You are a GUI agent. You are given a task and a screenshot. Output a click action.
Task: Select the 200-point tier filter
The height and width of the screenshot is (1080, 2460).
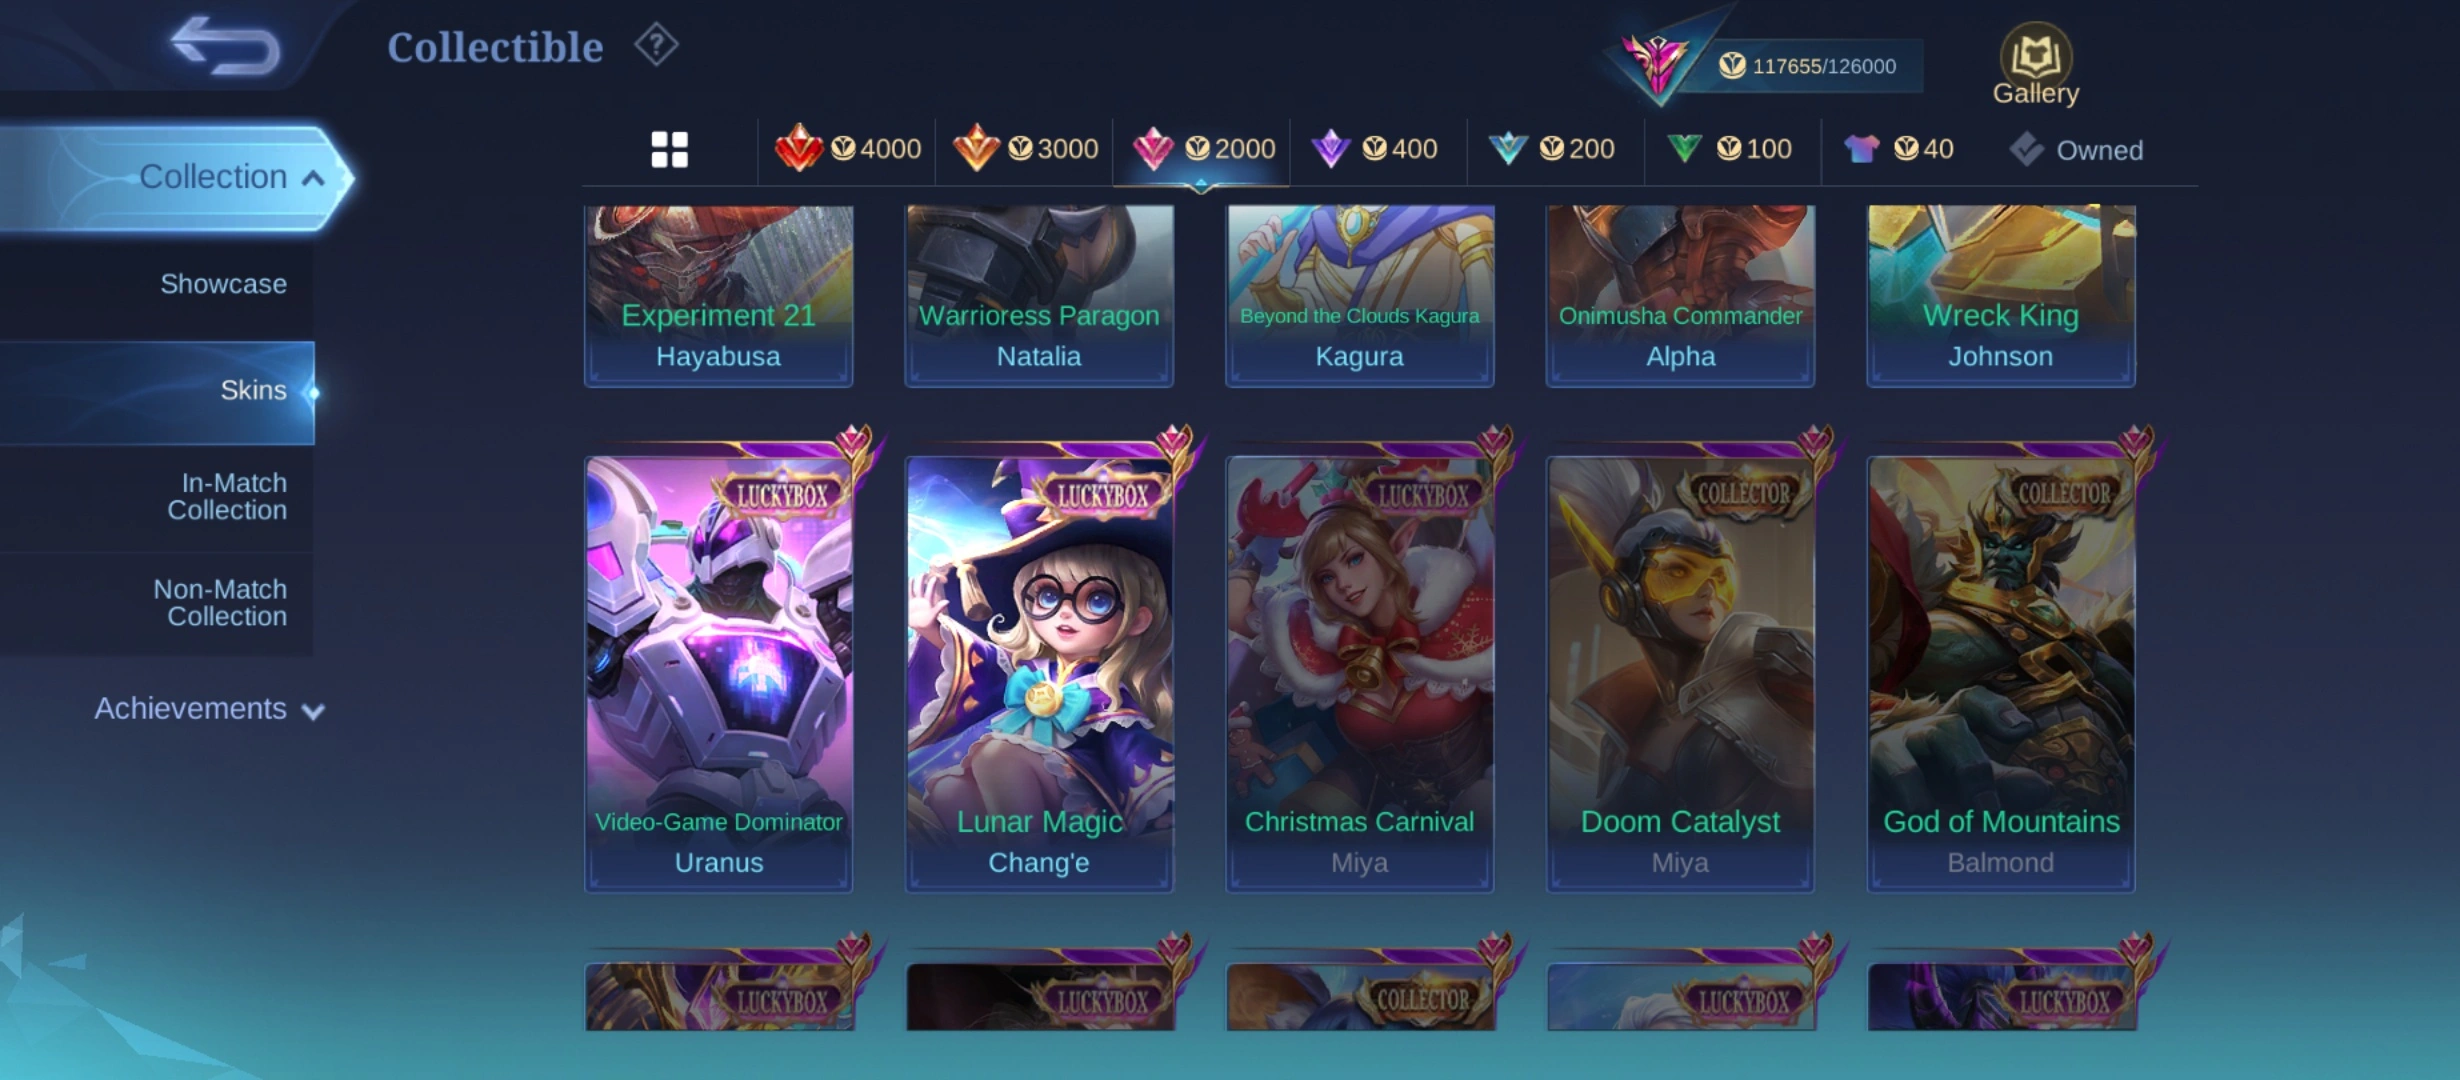point(1551,149)
